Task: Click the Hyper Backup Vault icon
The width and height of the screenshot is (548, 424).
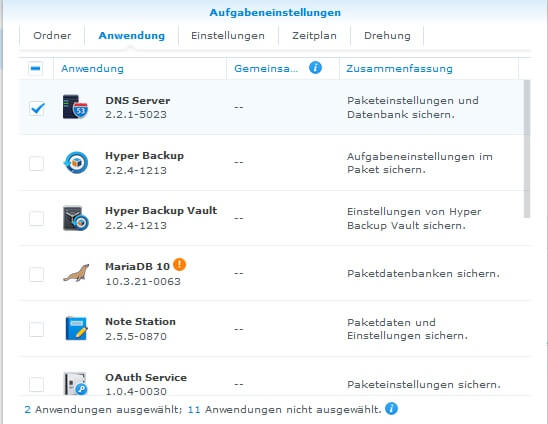Action: click(75, 218)
